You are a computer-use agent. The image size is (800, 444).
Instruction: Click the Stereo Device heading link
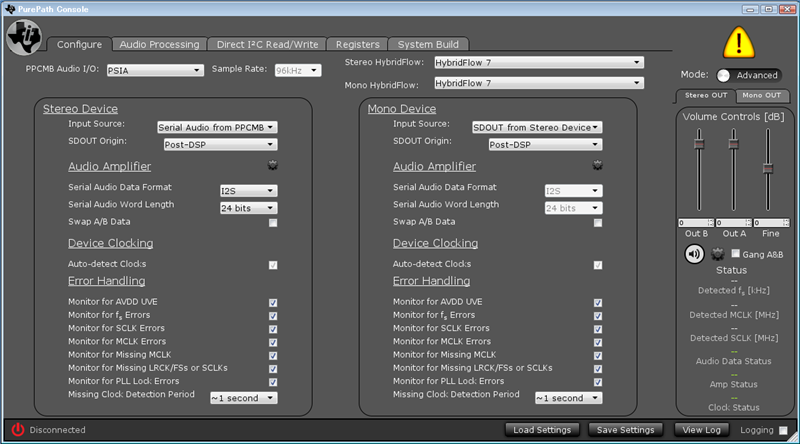point(80,109)
